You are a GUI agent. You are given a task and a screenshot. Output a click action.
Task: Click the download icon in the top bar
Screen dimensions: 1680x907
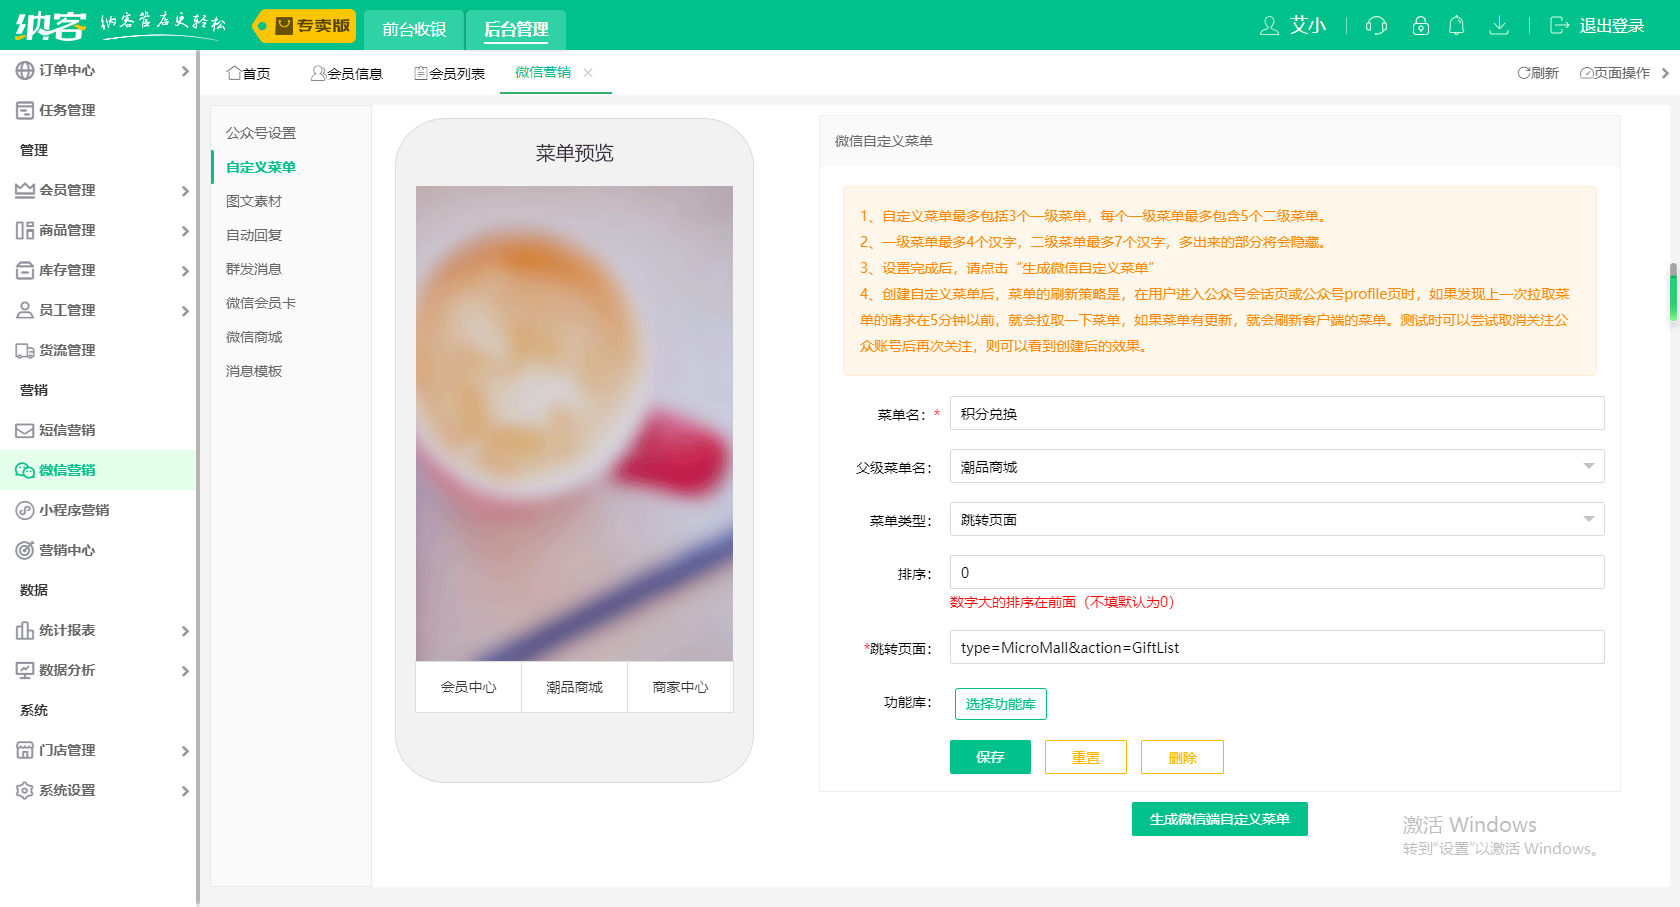(x=1499, y=26)
